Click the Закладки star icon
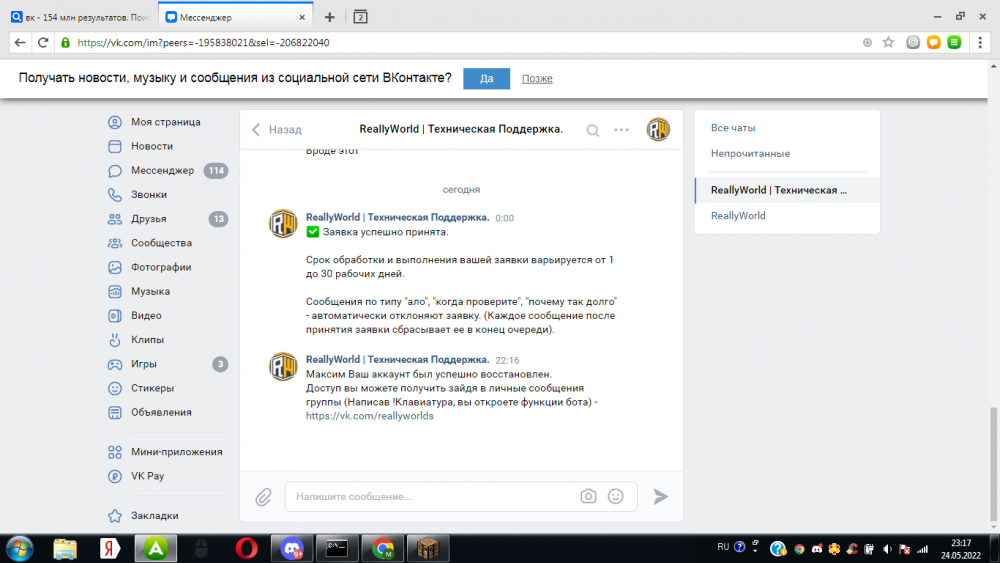This screenshot has width=1000, height=563. tap(115, 516)
